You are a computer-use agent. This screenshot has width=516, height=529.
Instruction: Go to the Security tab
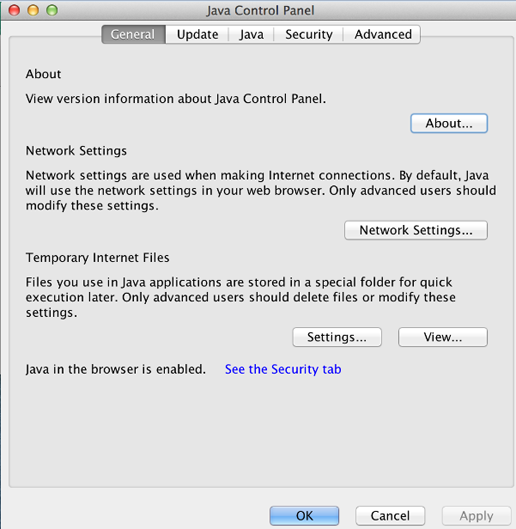[x=309, y=34]
